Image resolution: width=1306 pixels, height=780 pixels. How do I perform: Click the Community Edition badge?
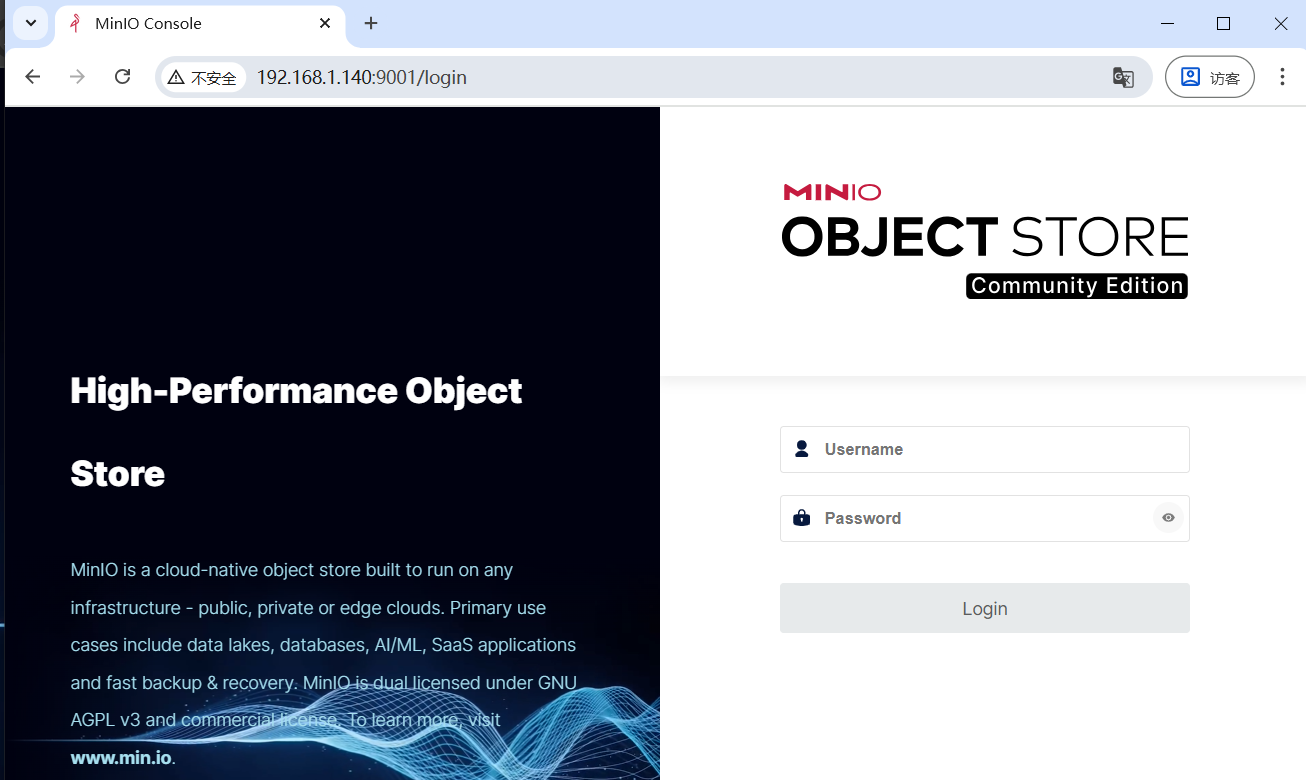pyautogui.click(x=1077, y=286)
